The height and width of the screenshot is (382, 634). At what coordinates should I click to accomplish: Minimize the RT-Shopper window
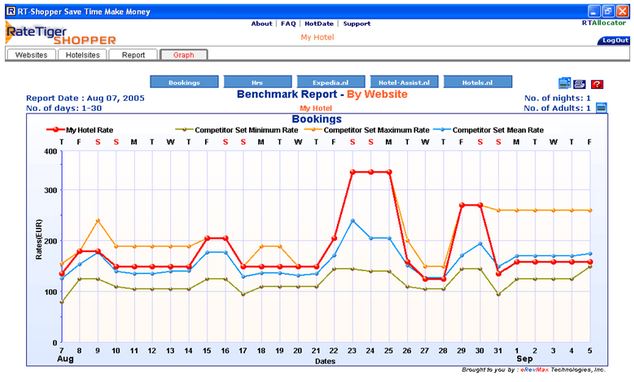click(x=594, y=11)
